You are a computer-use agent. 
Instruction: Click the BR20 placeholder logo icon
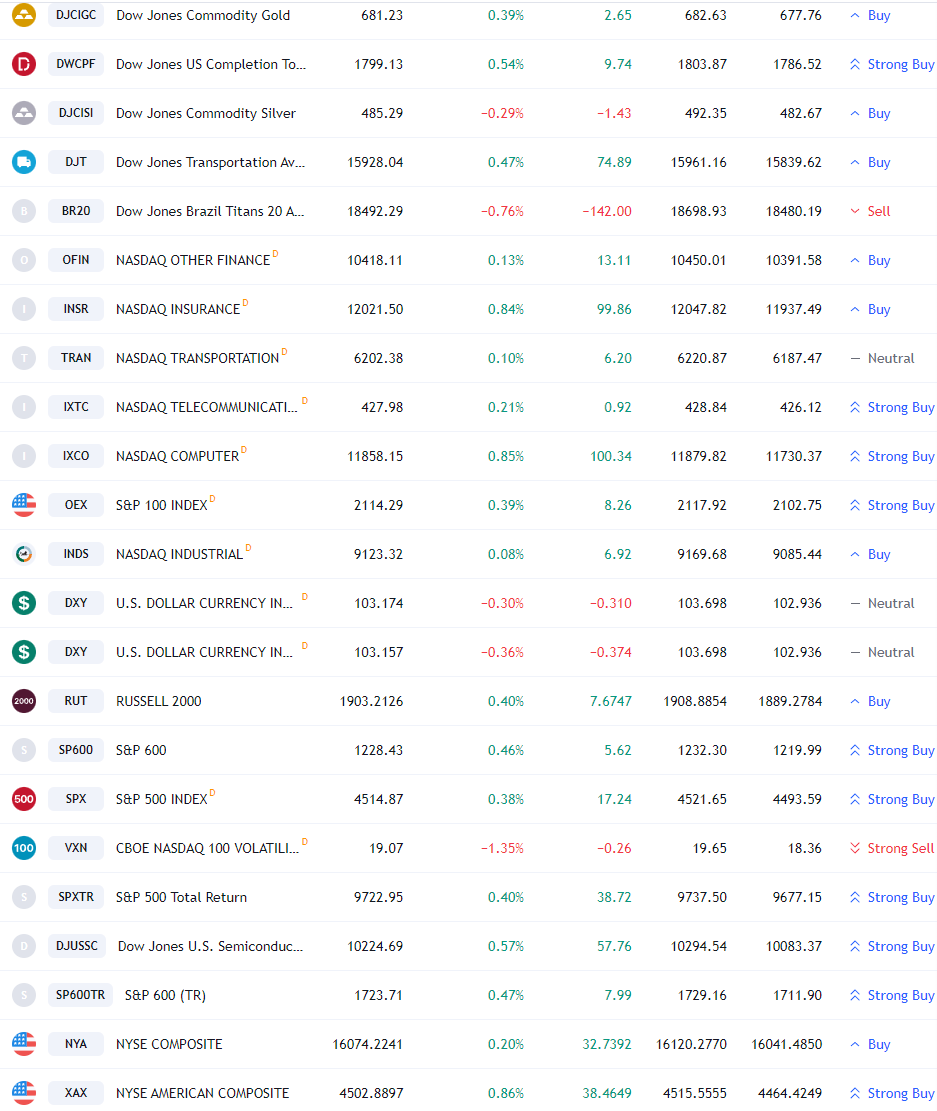point(24,210)
